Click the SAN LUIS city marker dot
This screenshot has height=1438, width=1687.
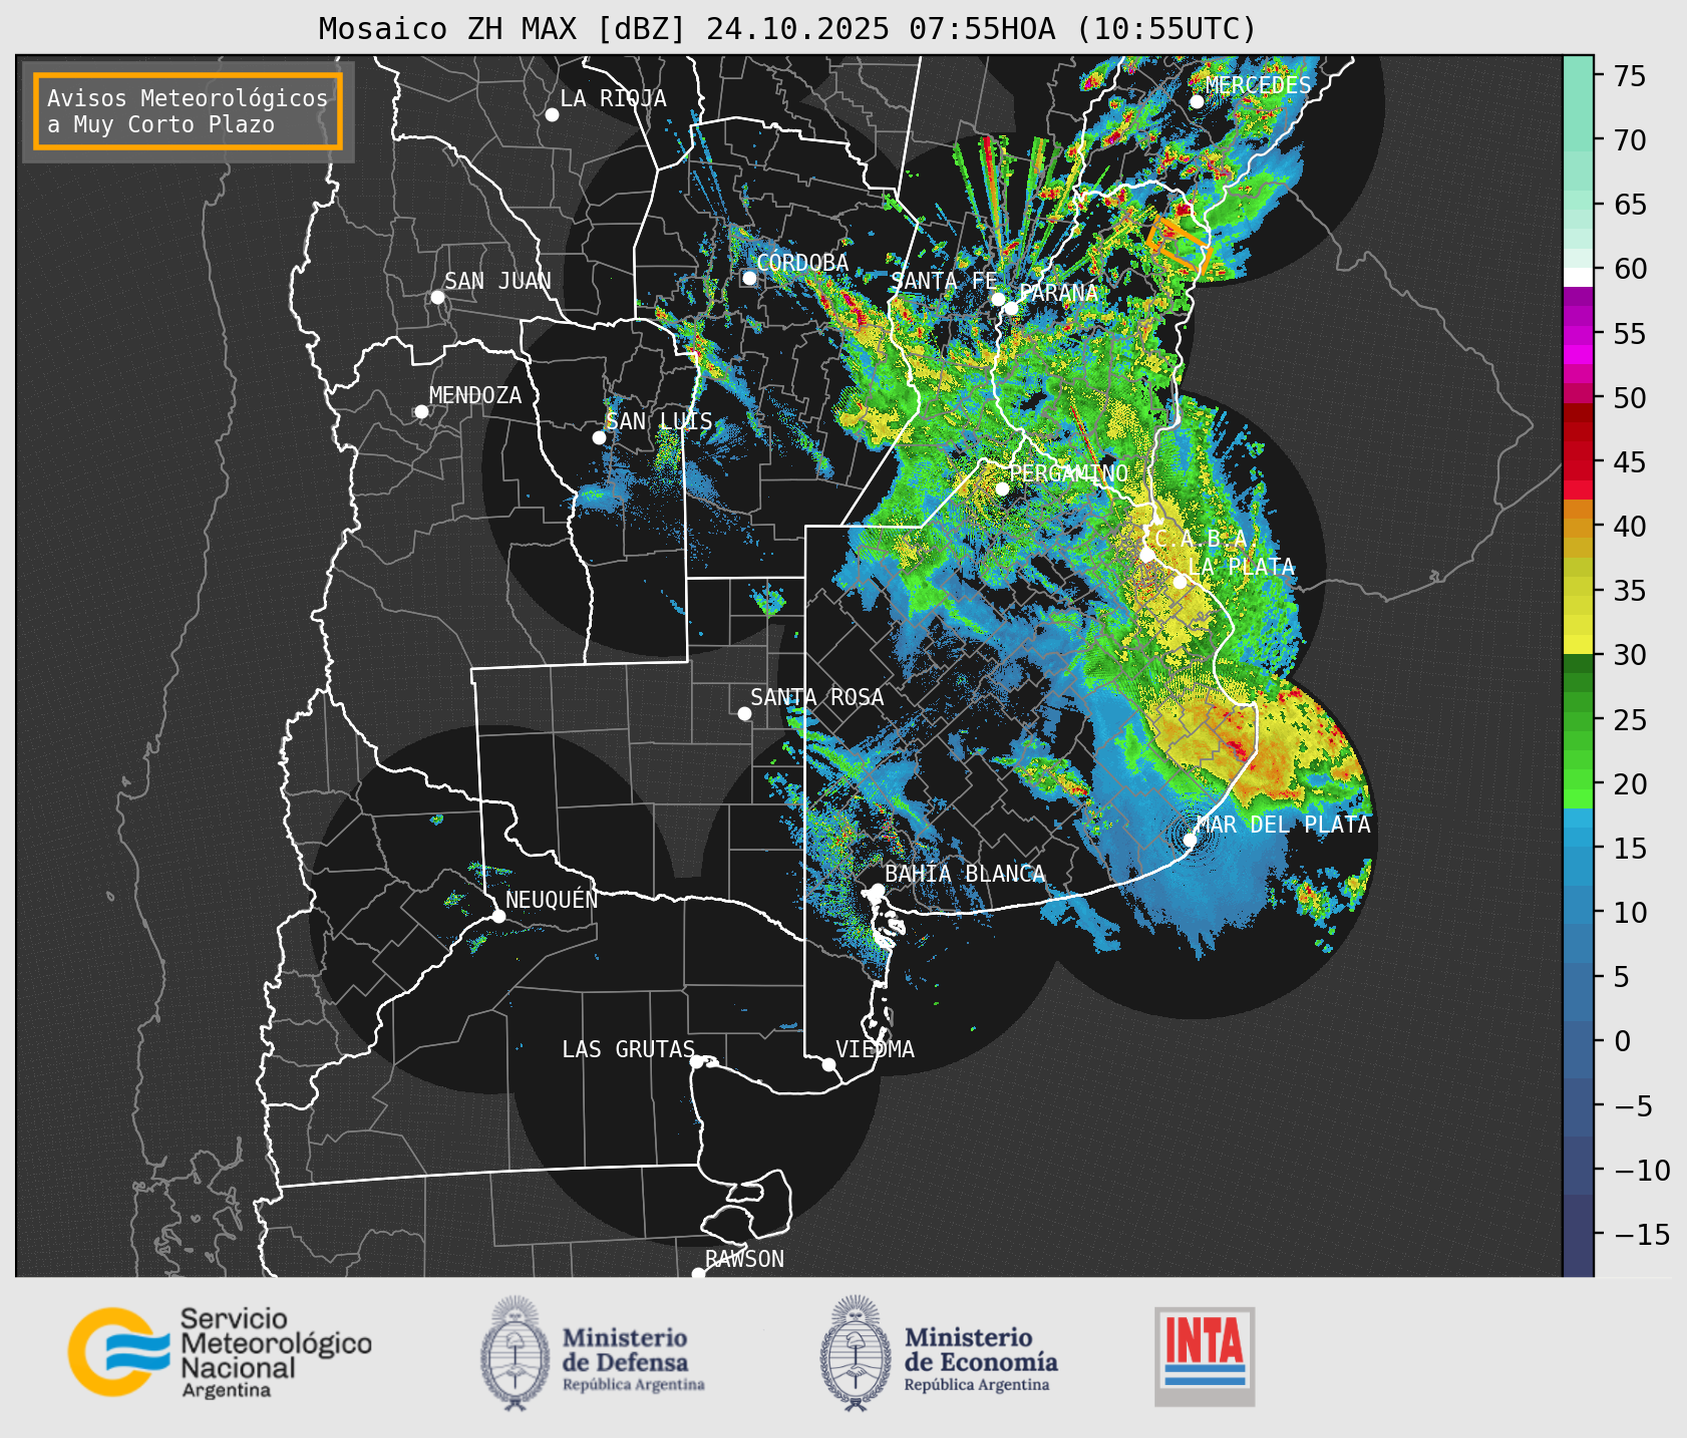[x=599, y=438]
